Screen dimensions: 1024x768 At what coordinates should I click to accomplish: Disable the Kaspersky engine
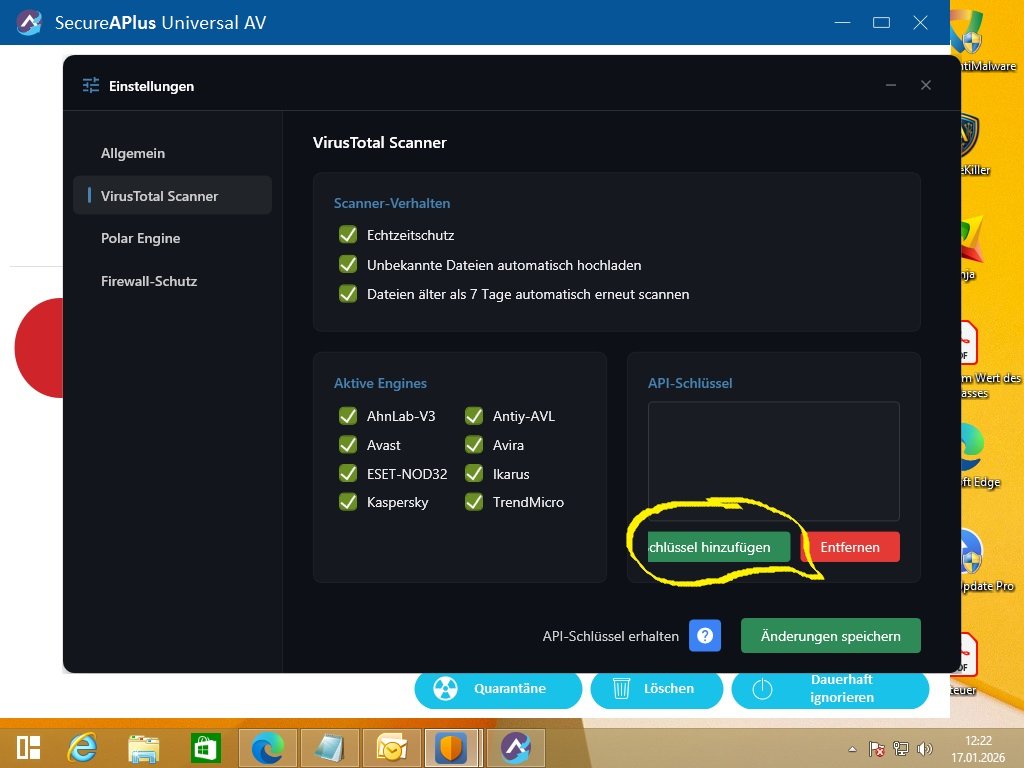coord(348,502)
